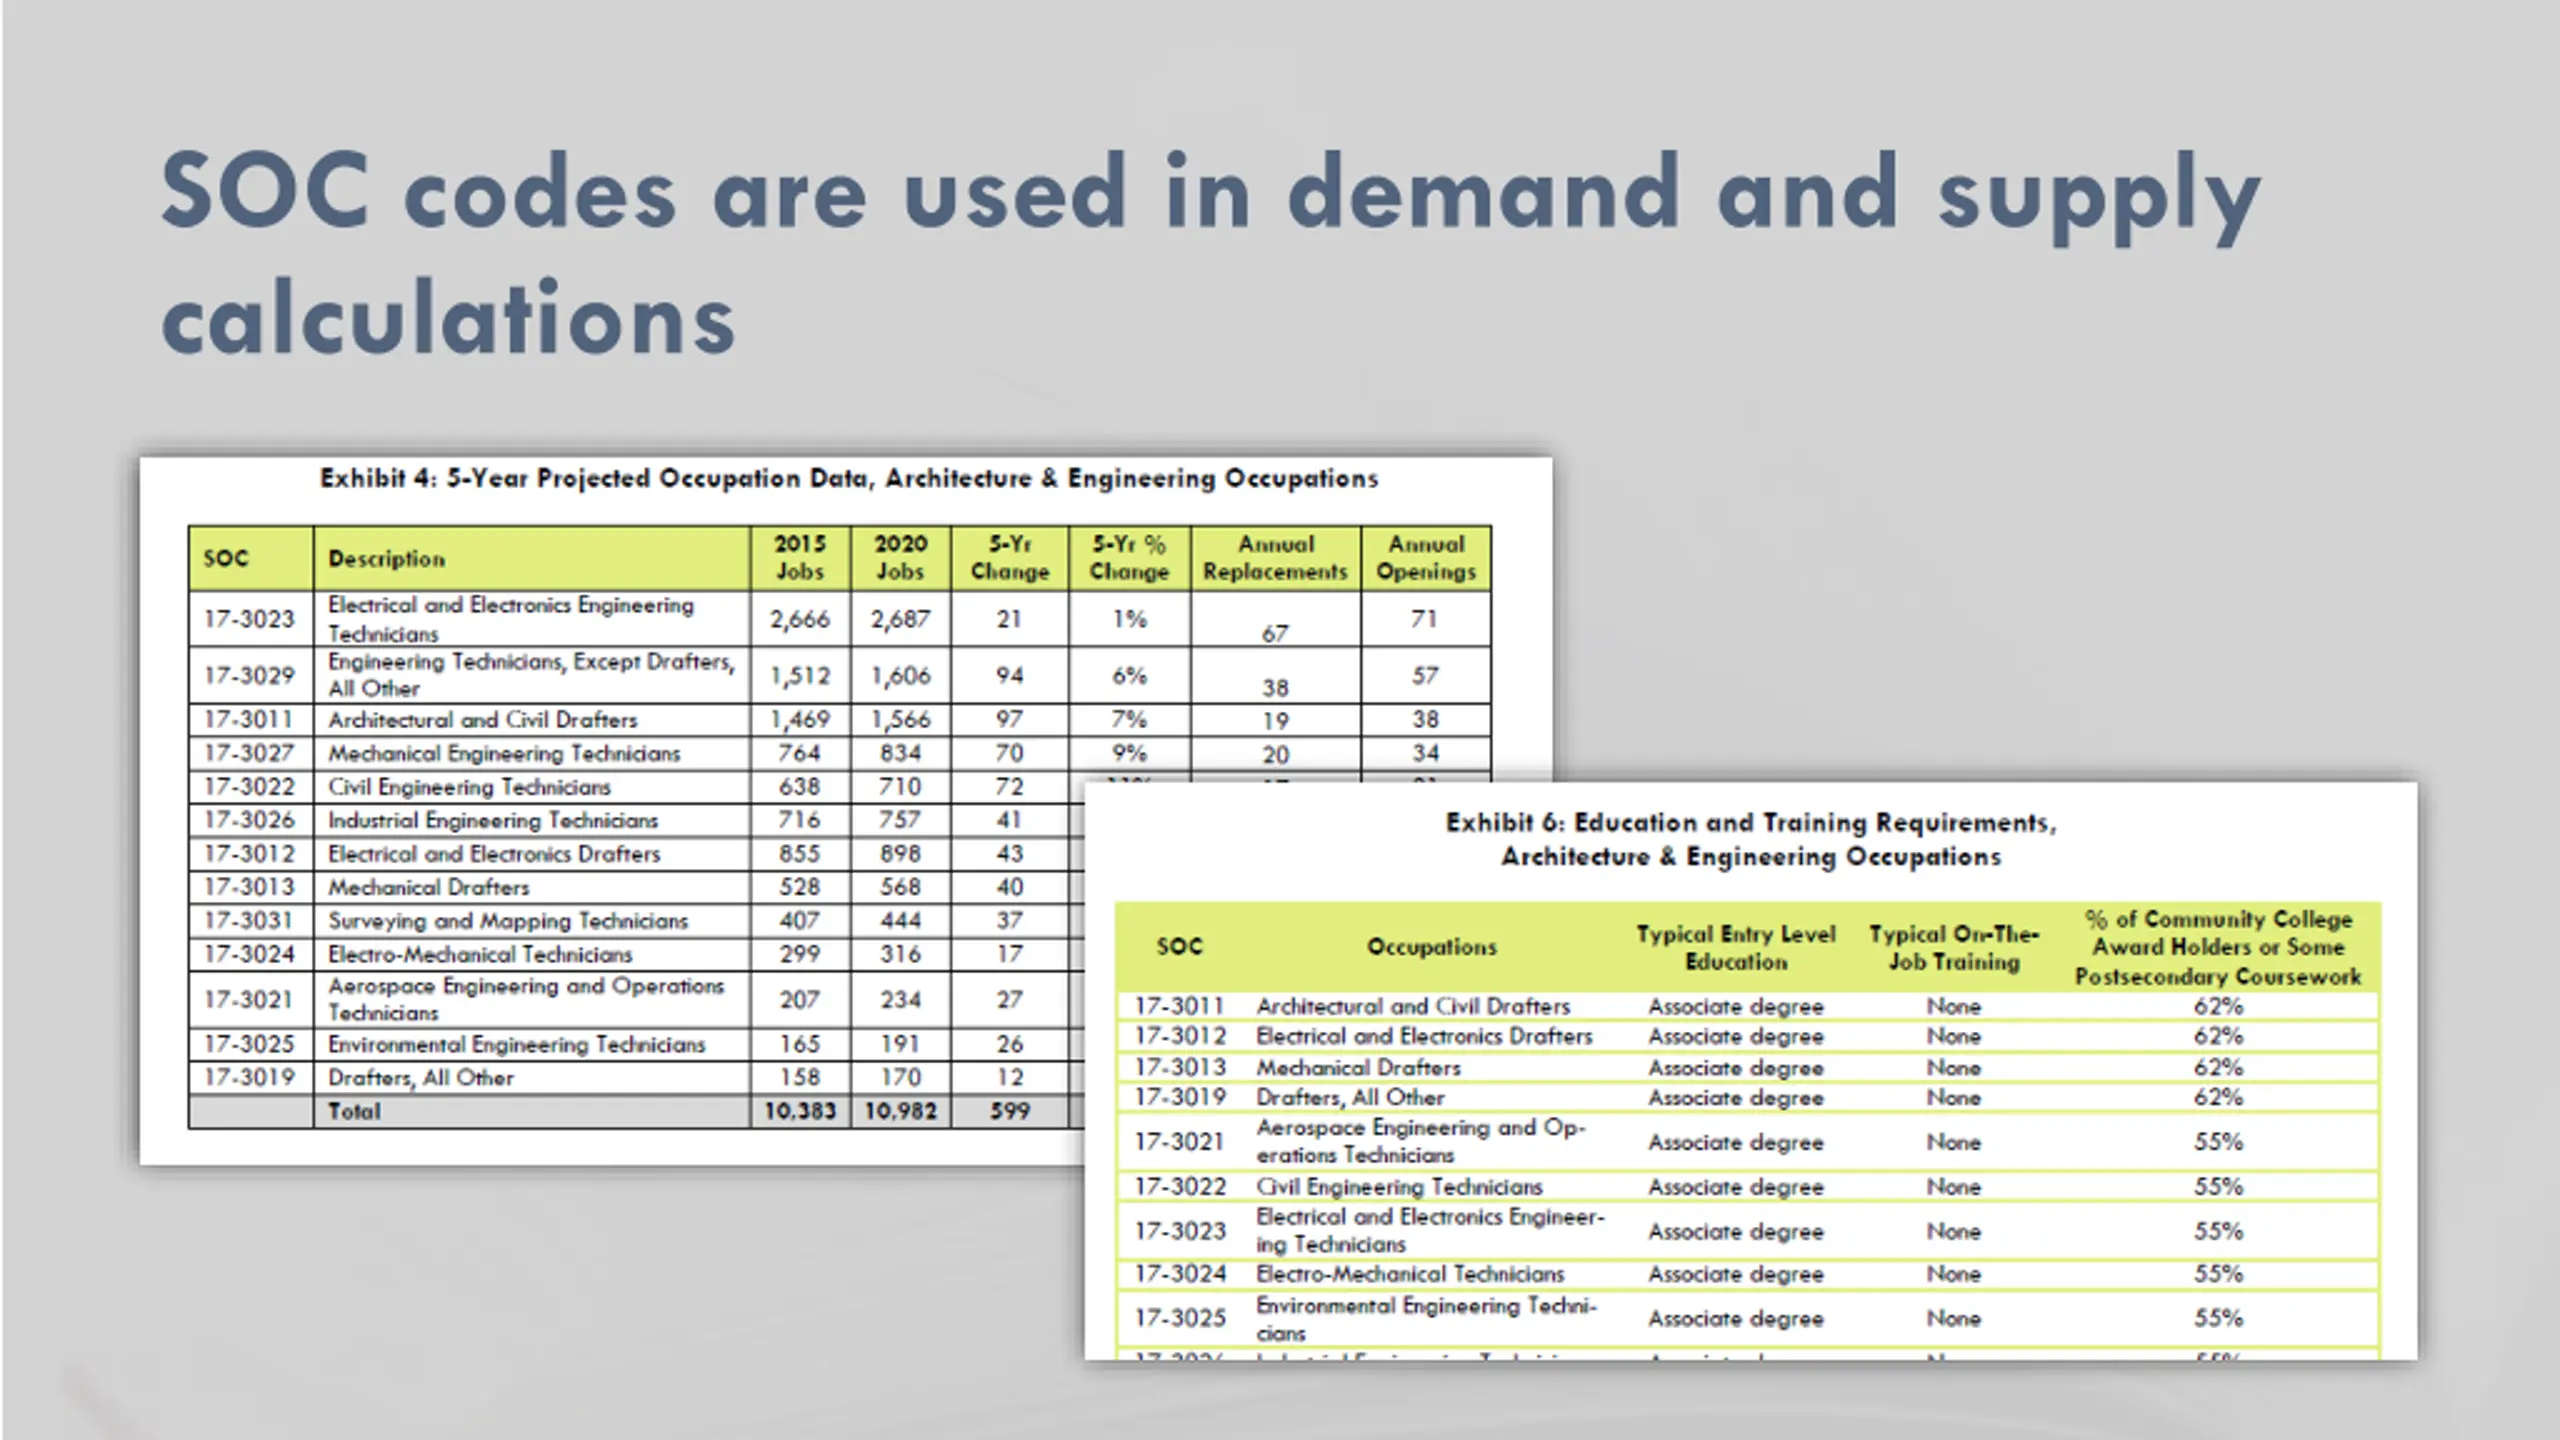Image resolution: width=2560 pixels, height=1440 pixels.
Task: Select SOC code 17-3011 in Exhibit 6
Action: tap(1180, 1006)
